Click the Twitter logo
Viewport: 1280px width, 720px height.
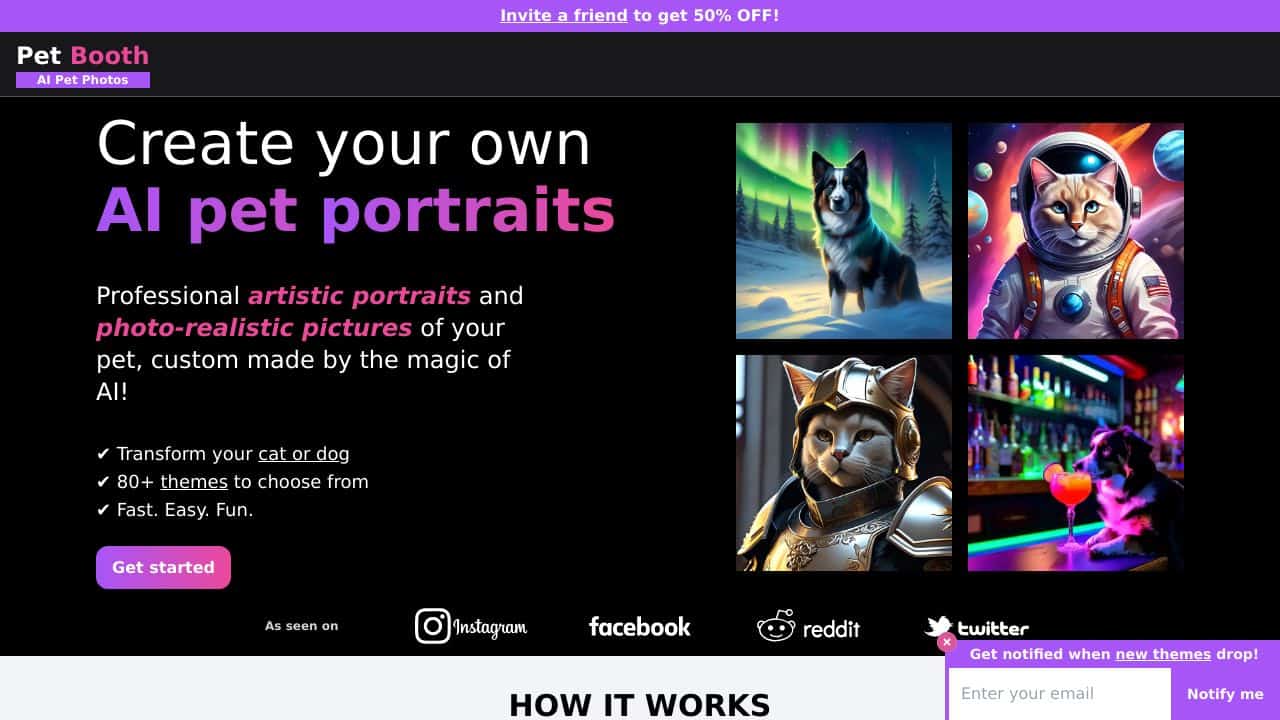(977, 627)
